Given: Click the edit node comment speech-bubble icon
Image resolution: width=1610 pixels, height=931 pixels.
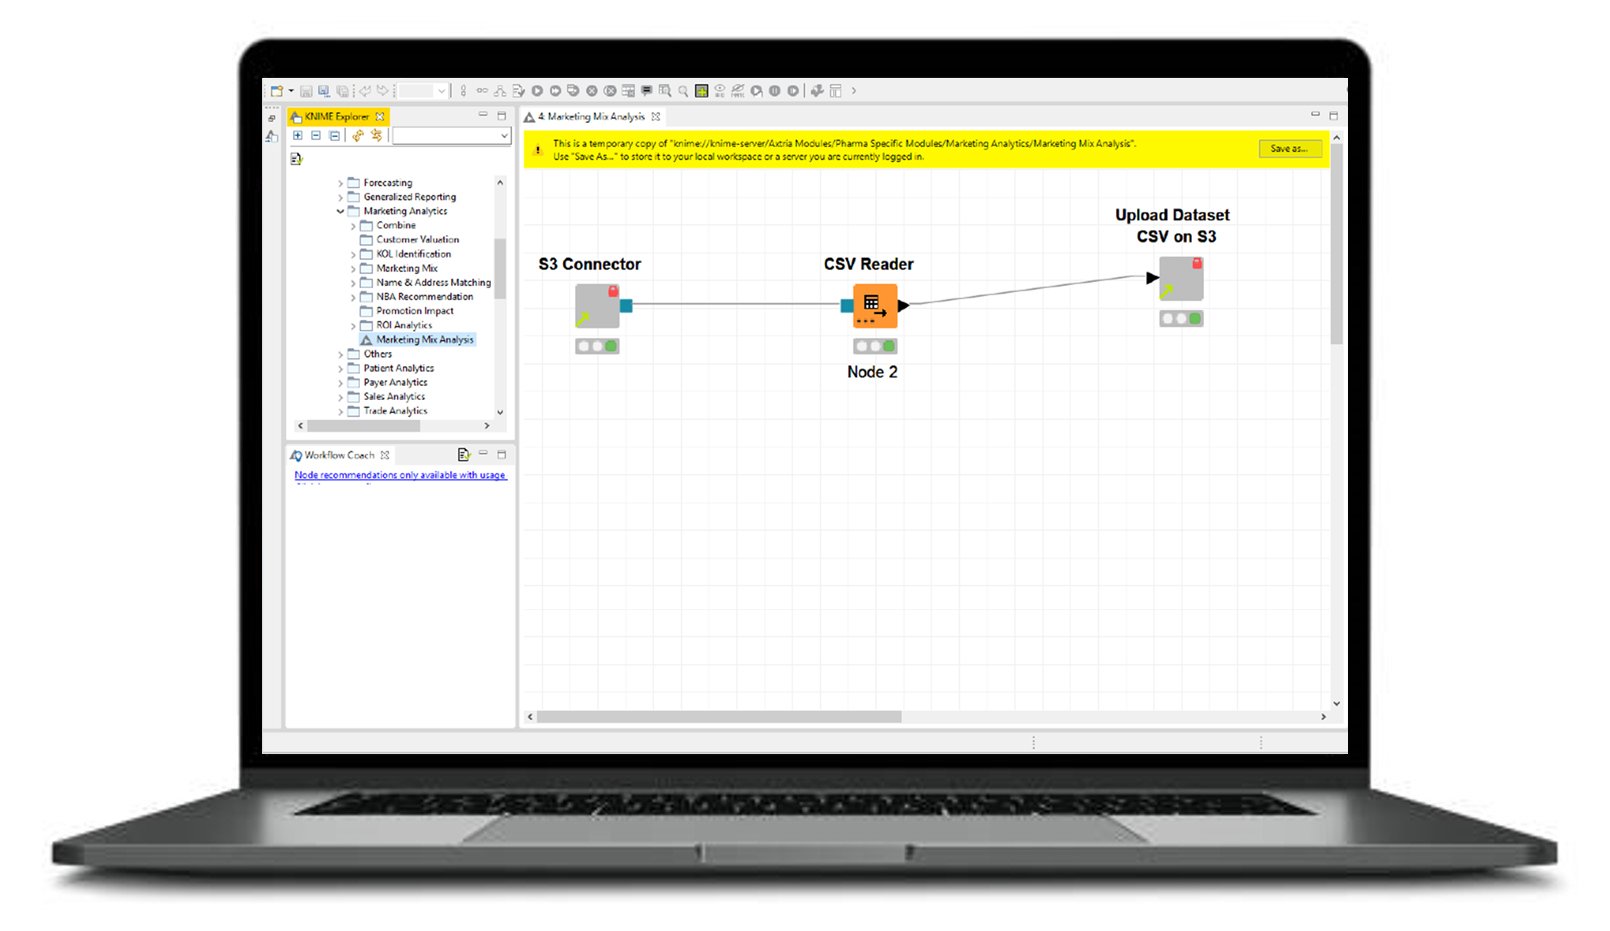Looking at the screenshot, I should (x=646, y=91).
